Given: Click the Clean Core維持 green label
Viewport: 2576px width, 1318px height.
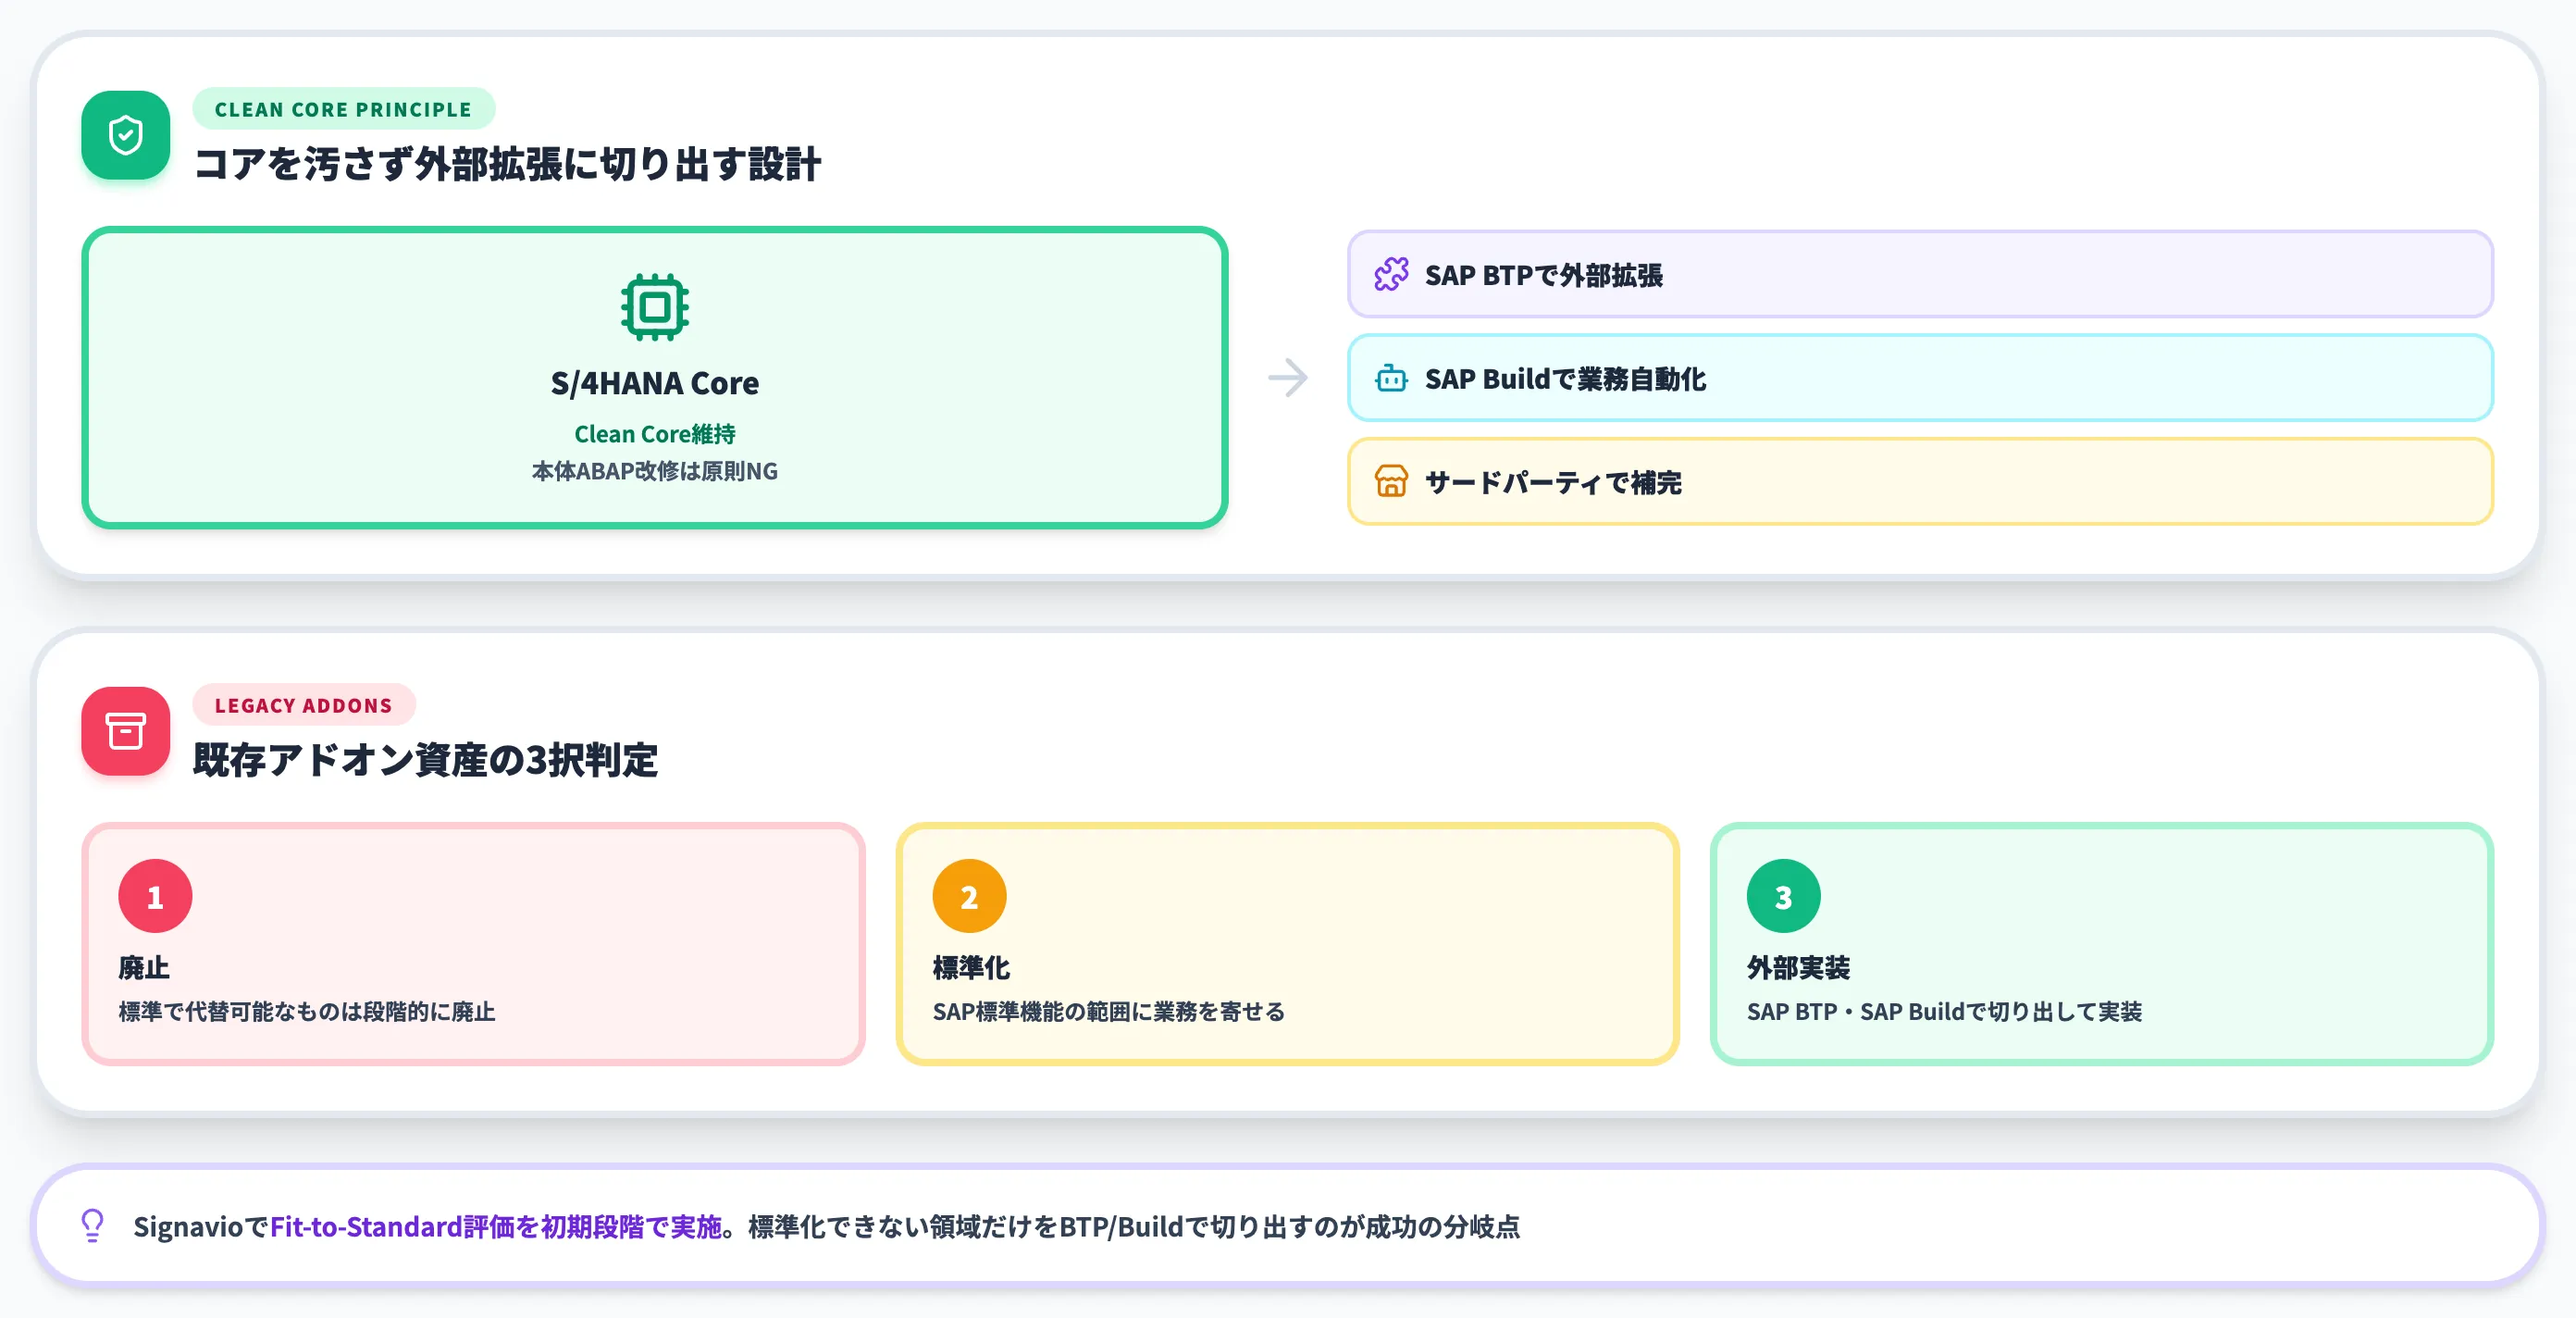Looking at the screenshot, I should click(654, 434).
